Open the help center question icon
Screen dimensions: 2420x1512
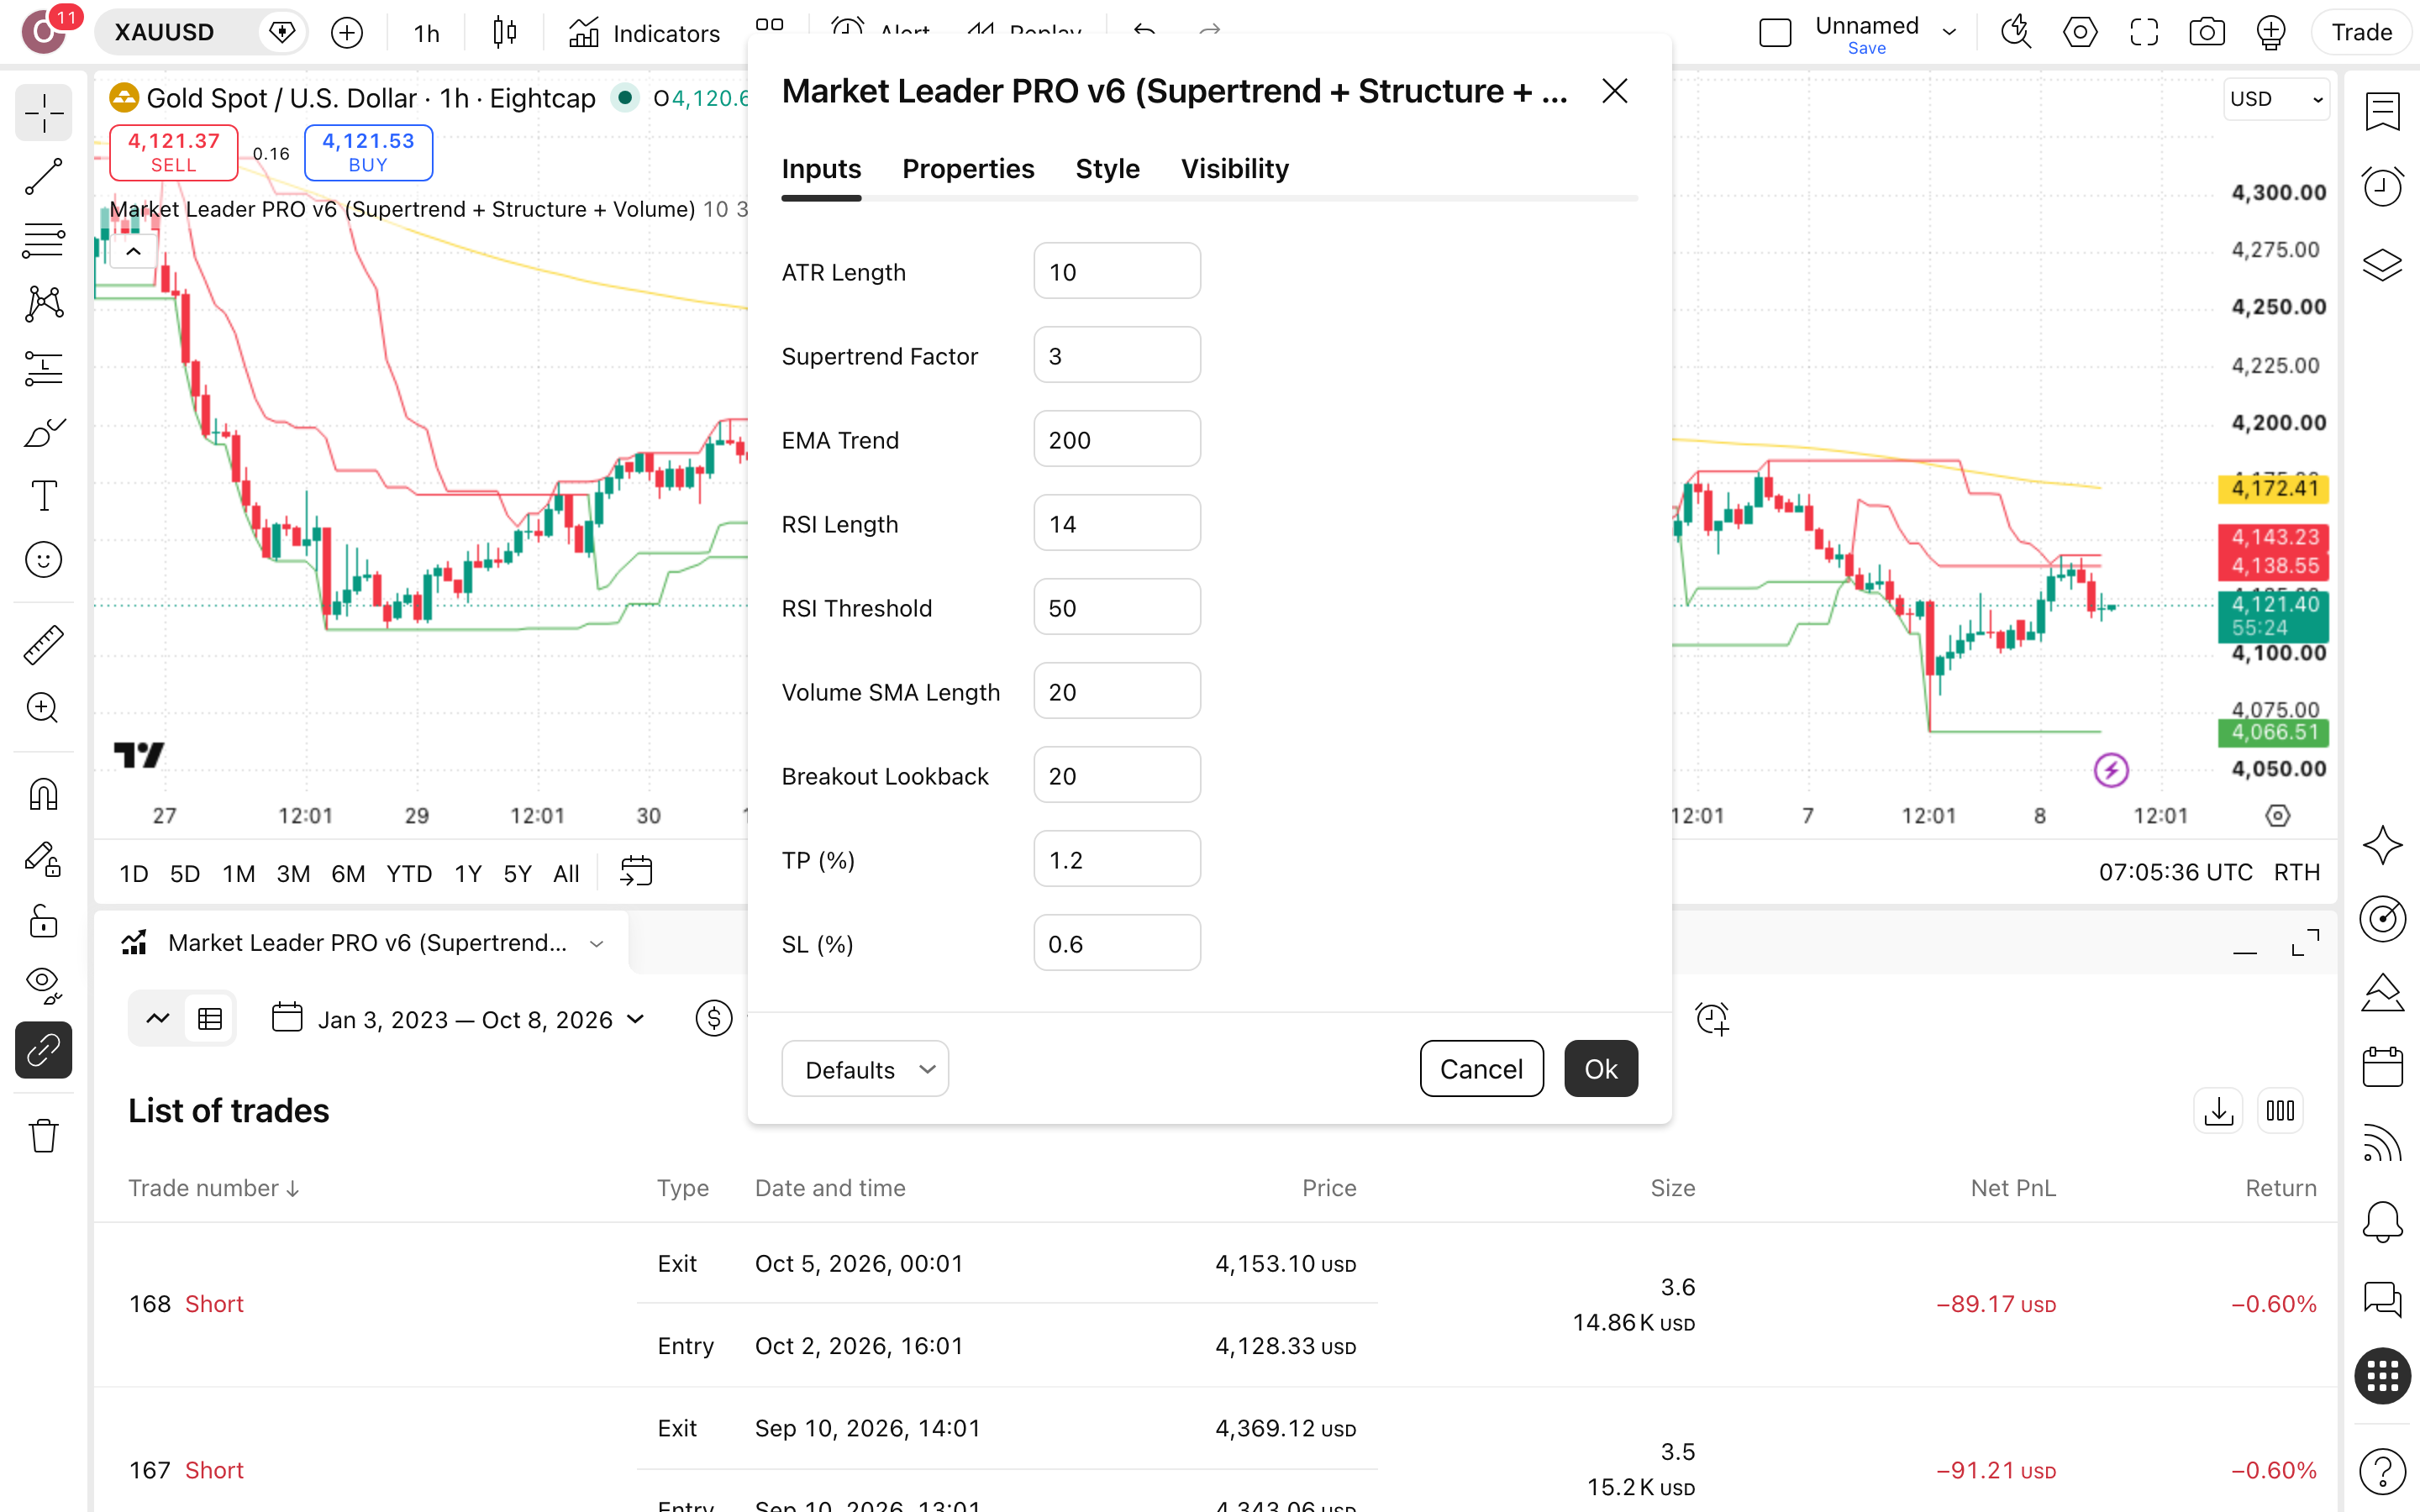[x=2382, y=1472]
